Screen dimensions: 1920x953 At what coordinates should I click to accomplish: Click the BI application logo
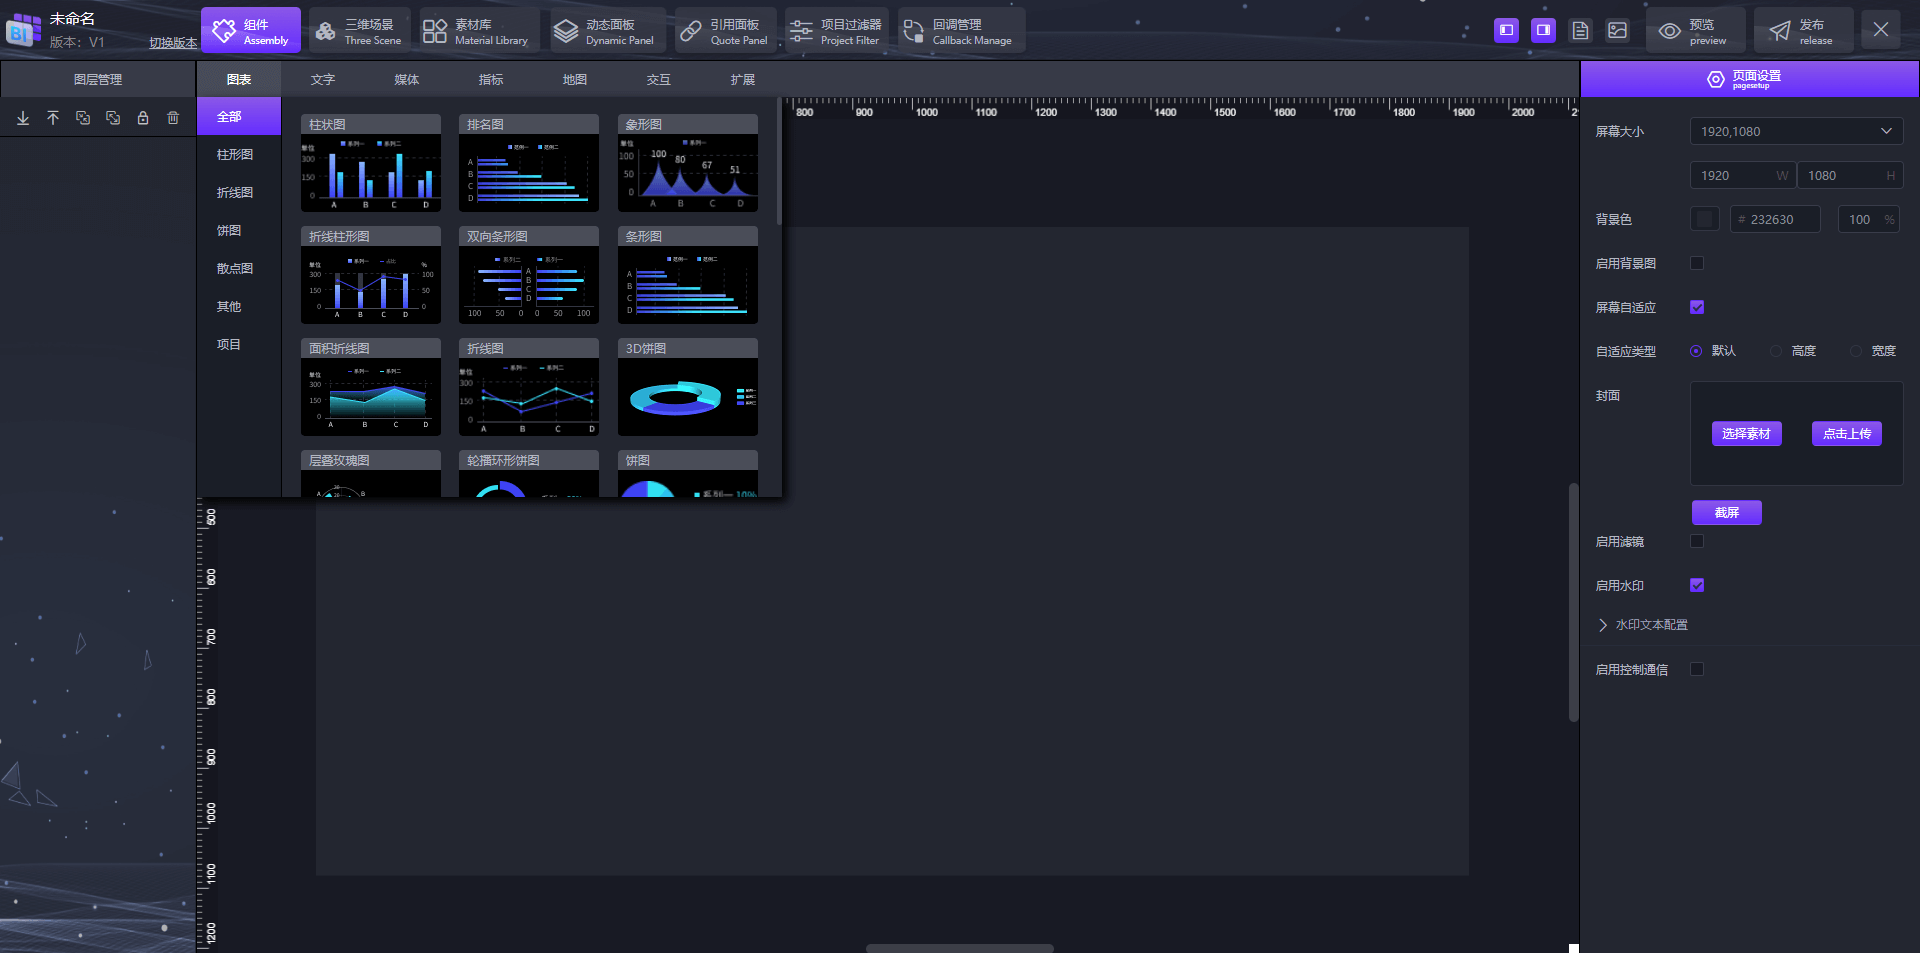23,29
